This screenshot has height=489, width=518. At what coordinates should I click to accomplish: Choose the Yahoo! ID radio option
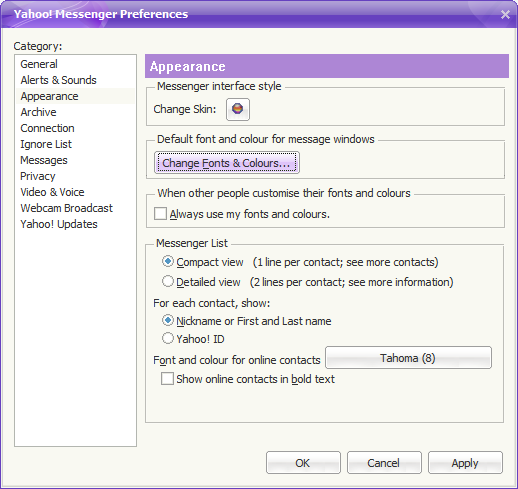pyautogui.click(x=168, y=338)
